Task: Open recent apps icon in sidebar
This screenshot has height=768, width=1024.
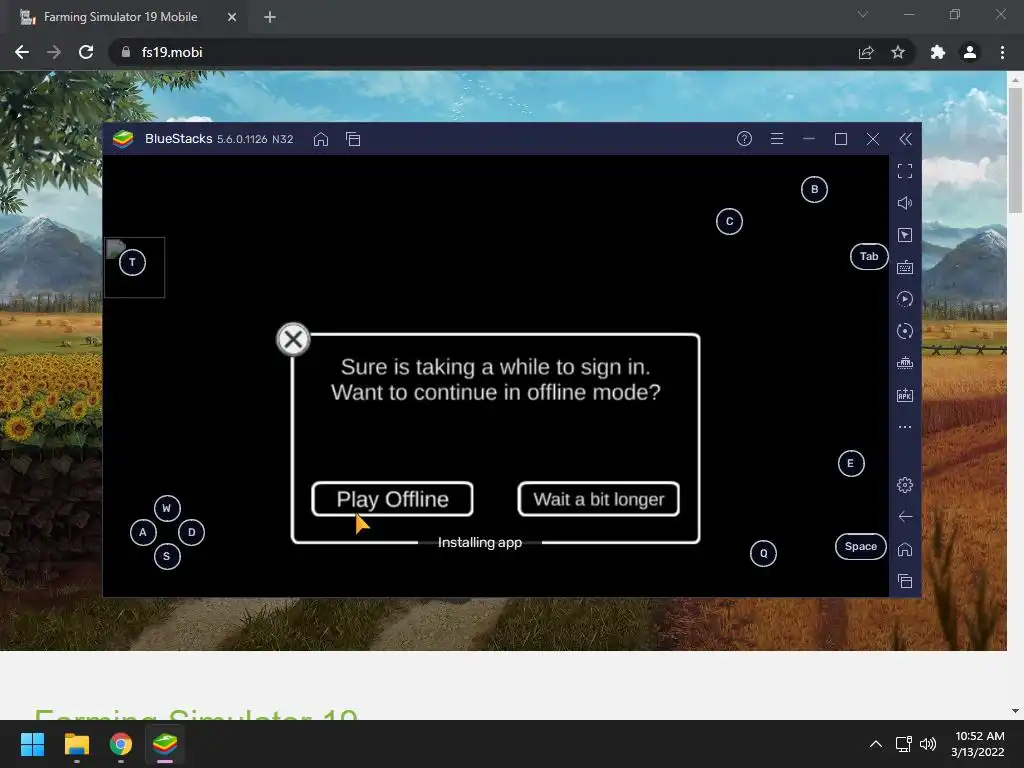Action: point(904,581)
